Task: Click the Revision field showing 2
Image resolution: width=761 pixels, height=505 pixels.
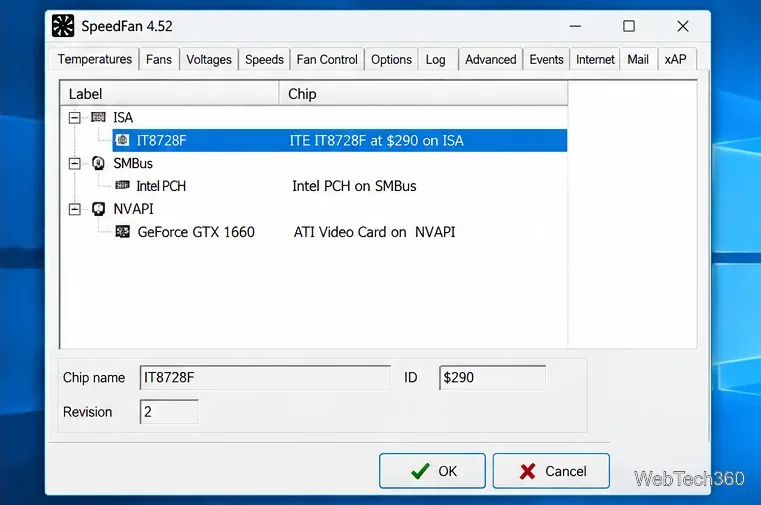Action: pyautogui.click(x=169, y=411)
